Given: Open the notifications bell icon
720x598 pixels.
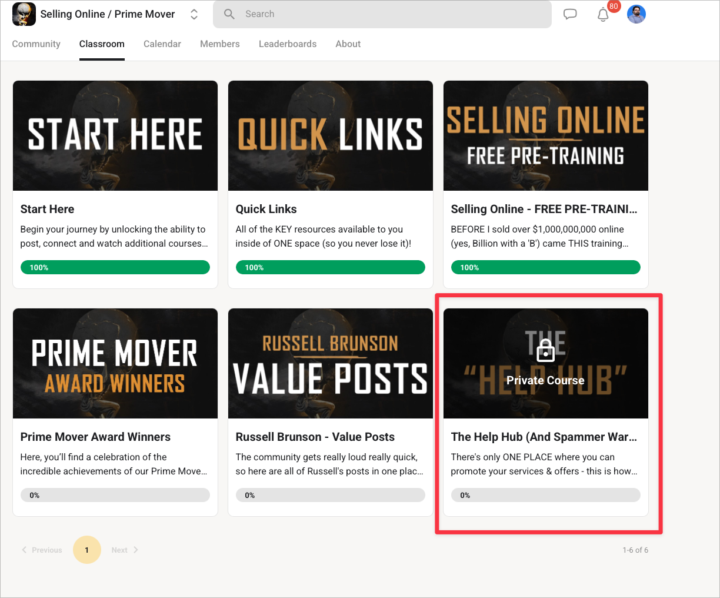Looking at the screenshot, I should click(603, 14).
